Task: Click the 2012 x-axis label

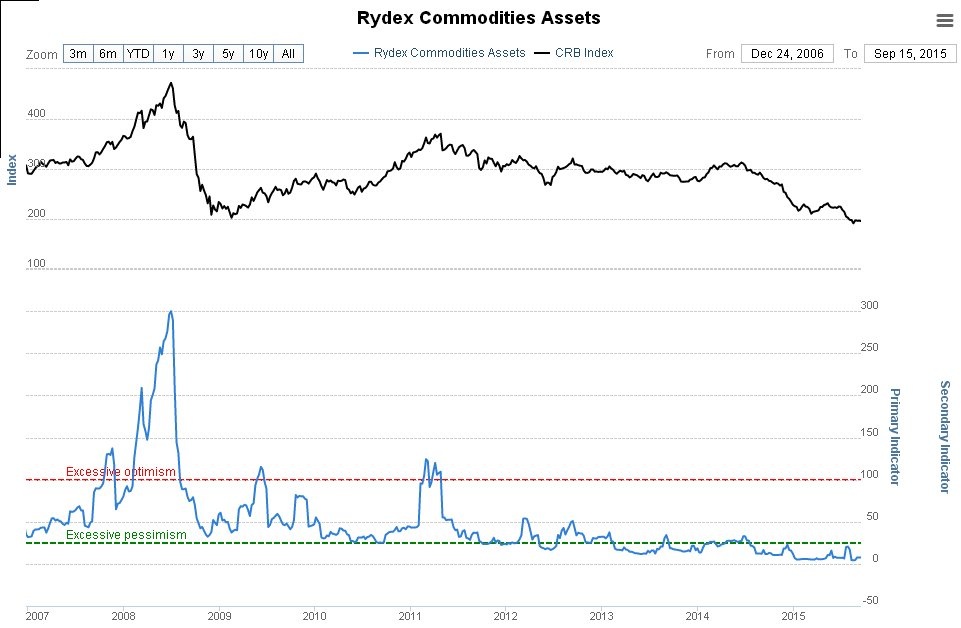Action: click(x=505, y=616)
